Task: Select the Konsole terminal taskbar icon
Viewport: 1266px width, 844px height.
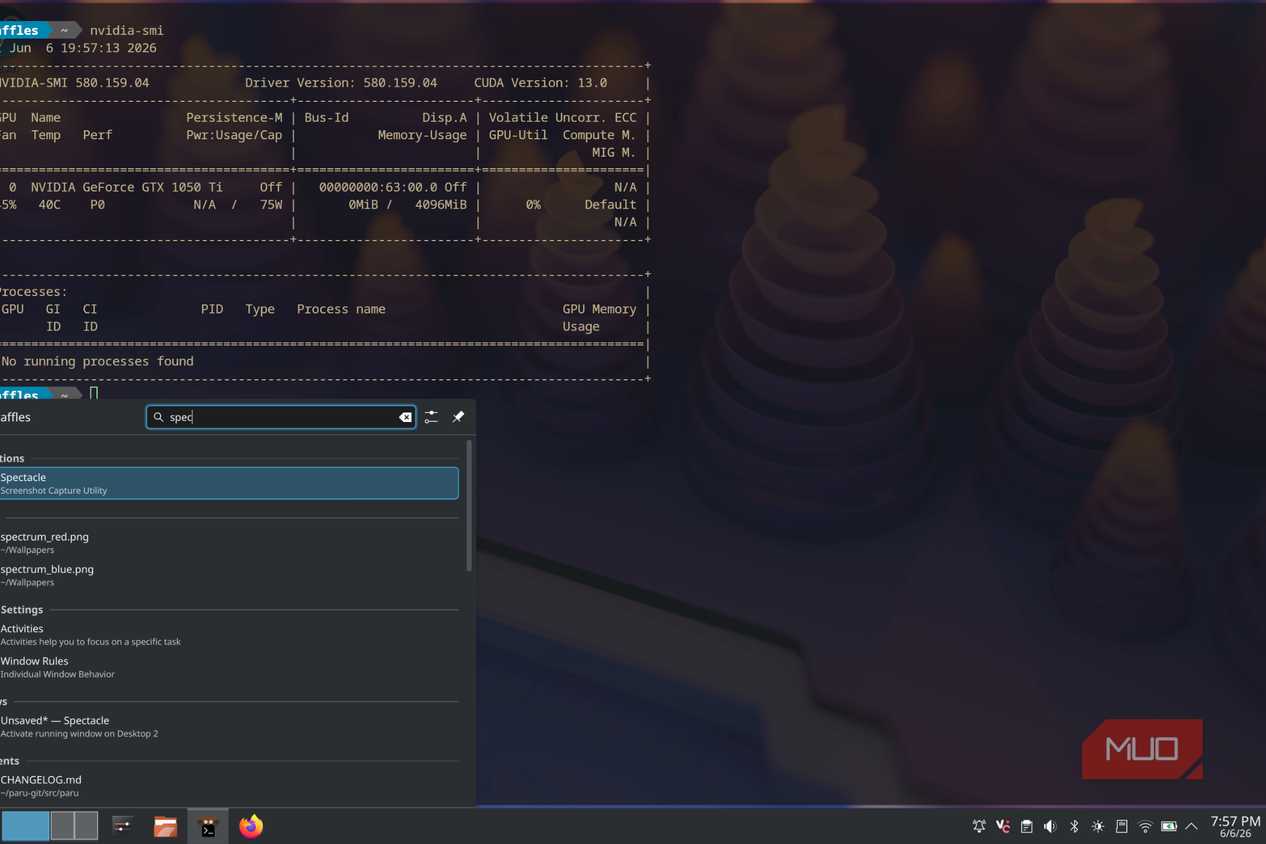Action: coord(208,826)
